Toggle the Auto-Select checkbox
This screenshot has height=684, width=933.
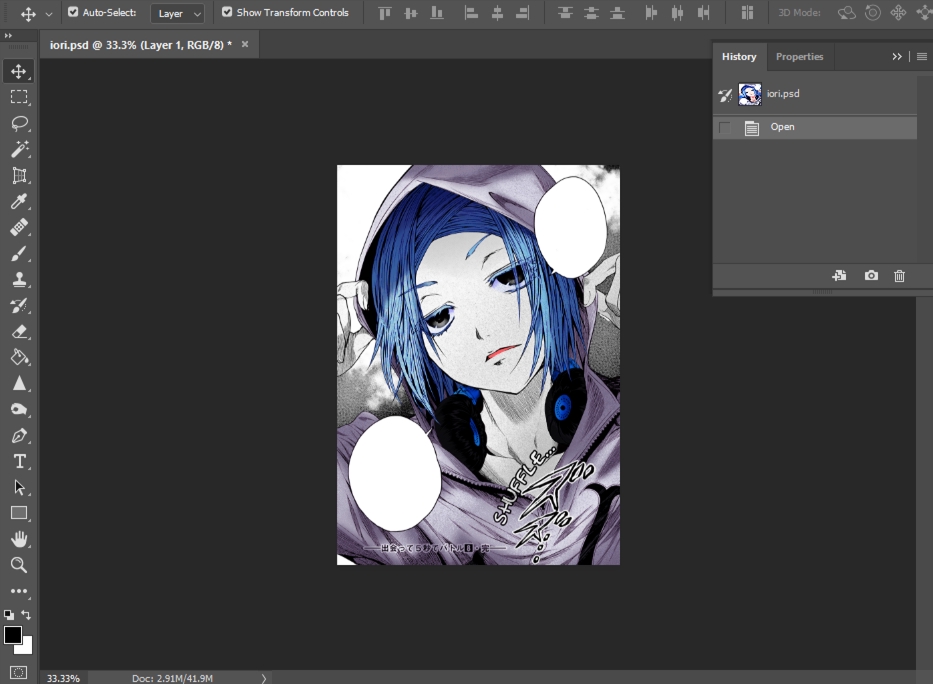(73, 13)
